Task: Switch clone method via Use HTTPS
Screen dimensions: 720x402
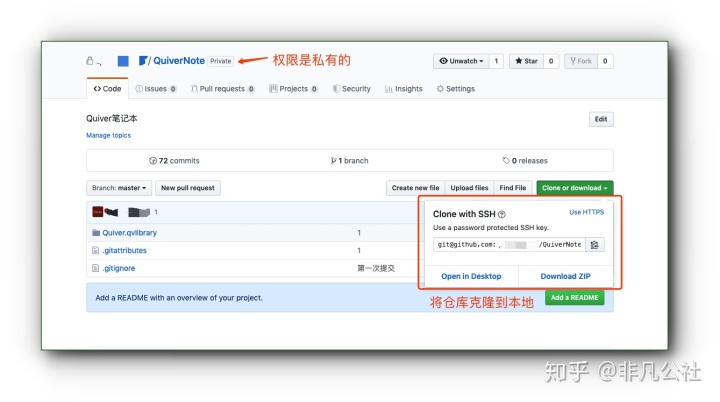Action: [586, 212]
